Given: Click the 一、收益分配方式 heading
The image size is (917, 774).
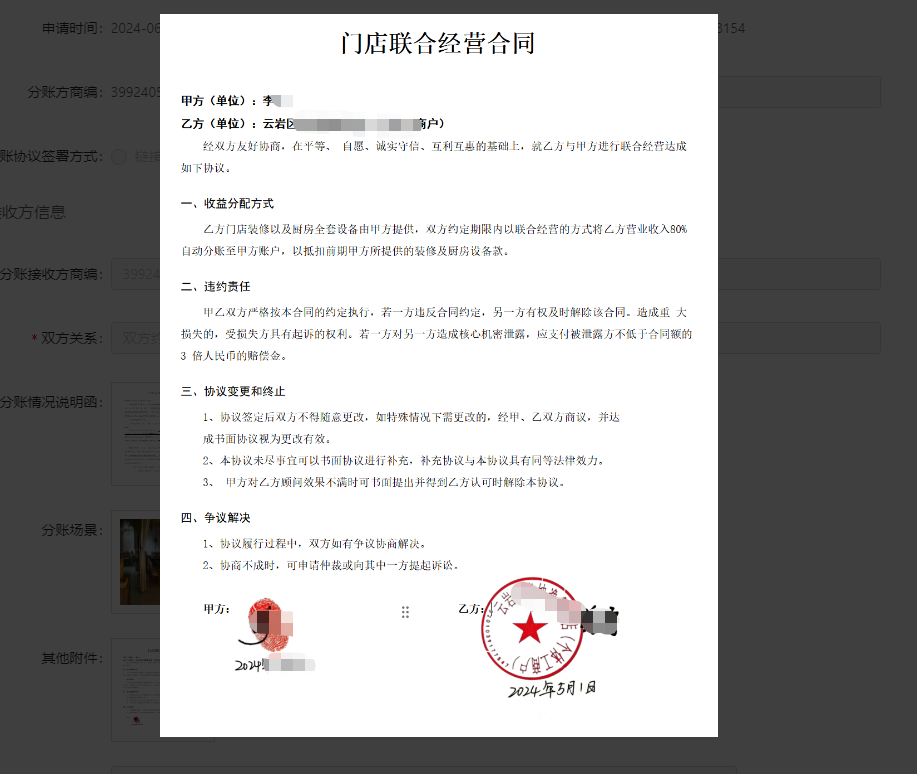Looking at the screenshot, I should click(x=227, y=204).
